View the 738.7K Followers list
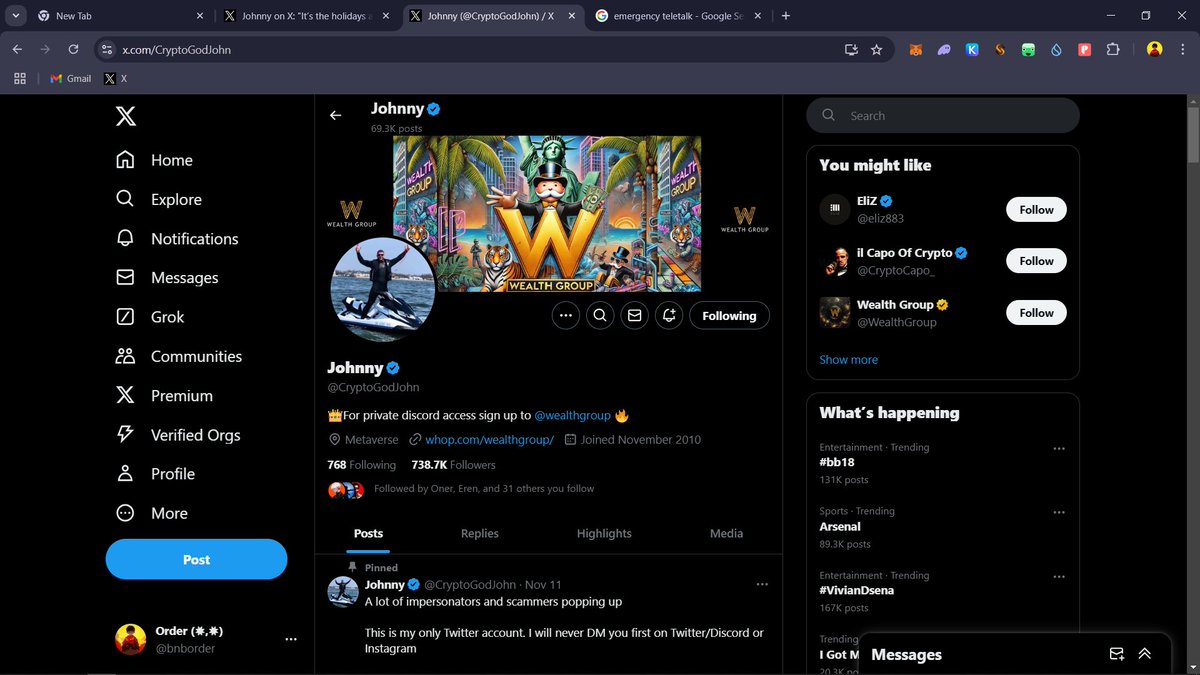 click(453, 465)
